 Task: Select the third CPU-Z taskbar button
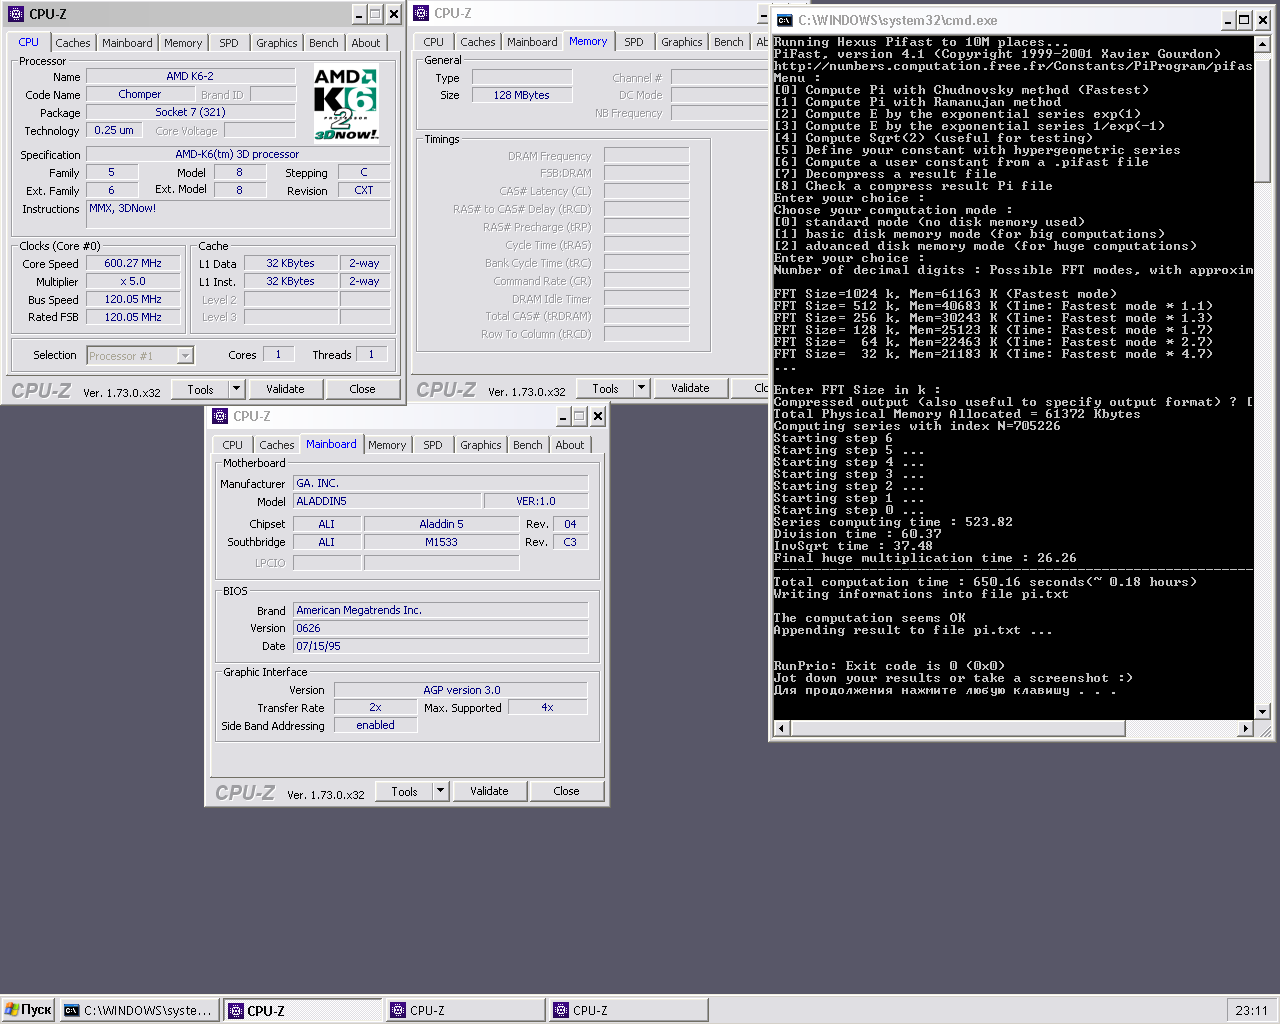click(x=628, y=1011)
